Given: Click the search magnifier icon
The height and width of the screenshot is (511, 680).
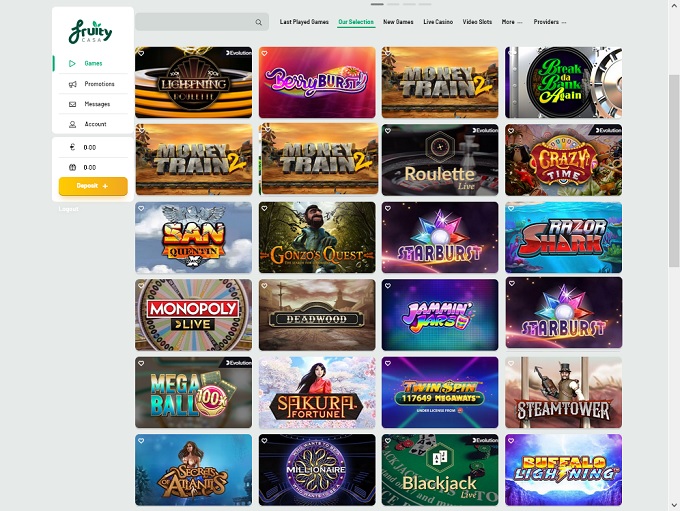Looking at the screenshot, I should click(258, 22).
